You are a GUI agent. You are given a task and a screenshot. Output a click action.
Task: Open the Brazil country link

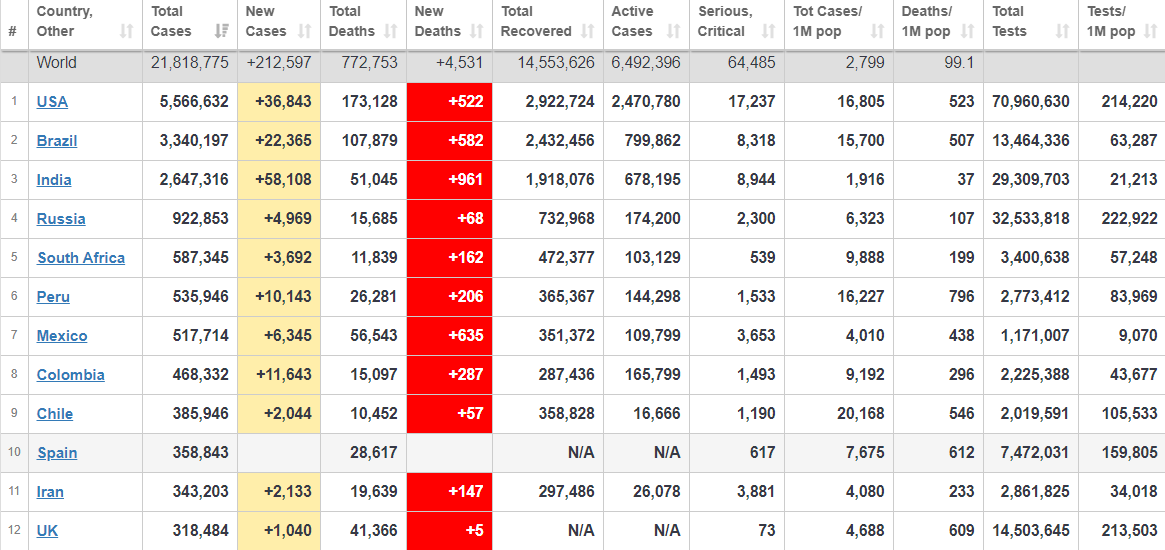click(56, 140)
